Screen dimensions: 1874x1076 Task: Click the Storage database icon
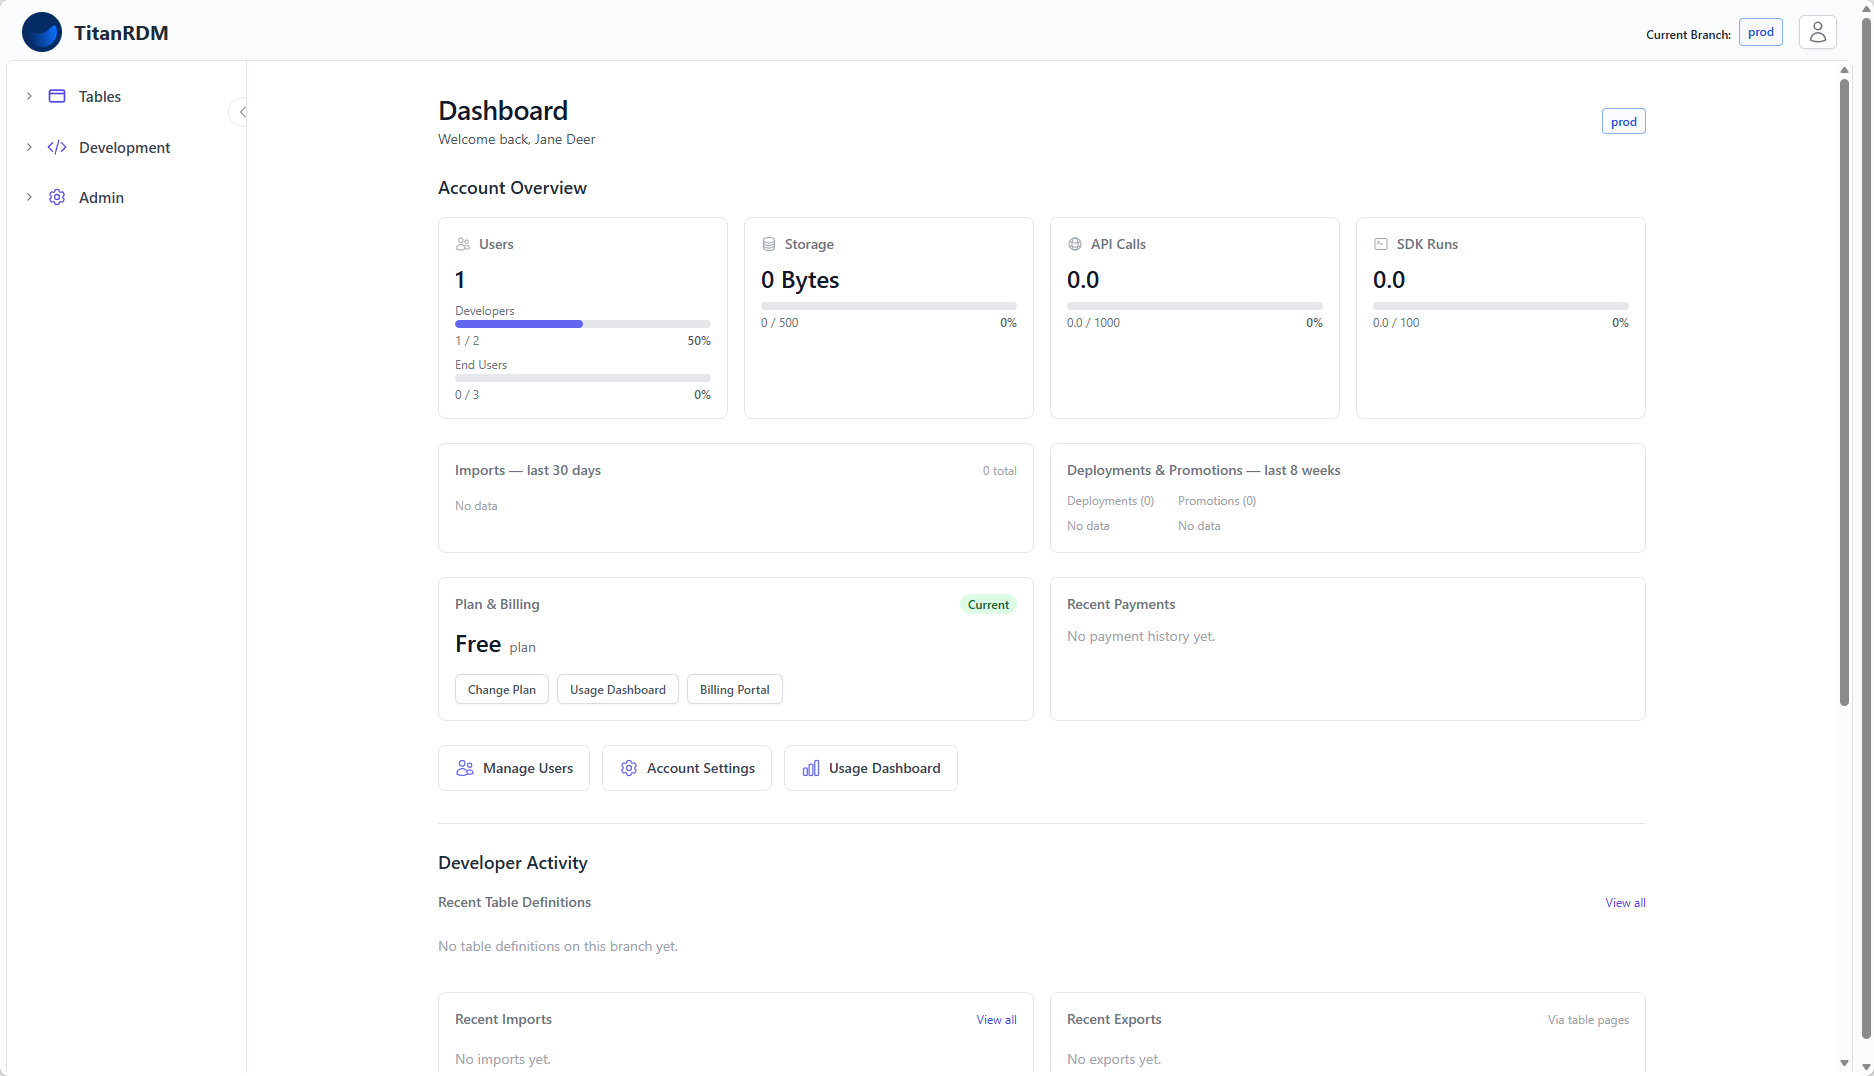pos(769,244)
